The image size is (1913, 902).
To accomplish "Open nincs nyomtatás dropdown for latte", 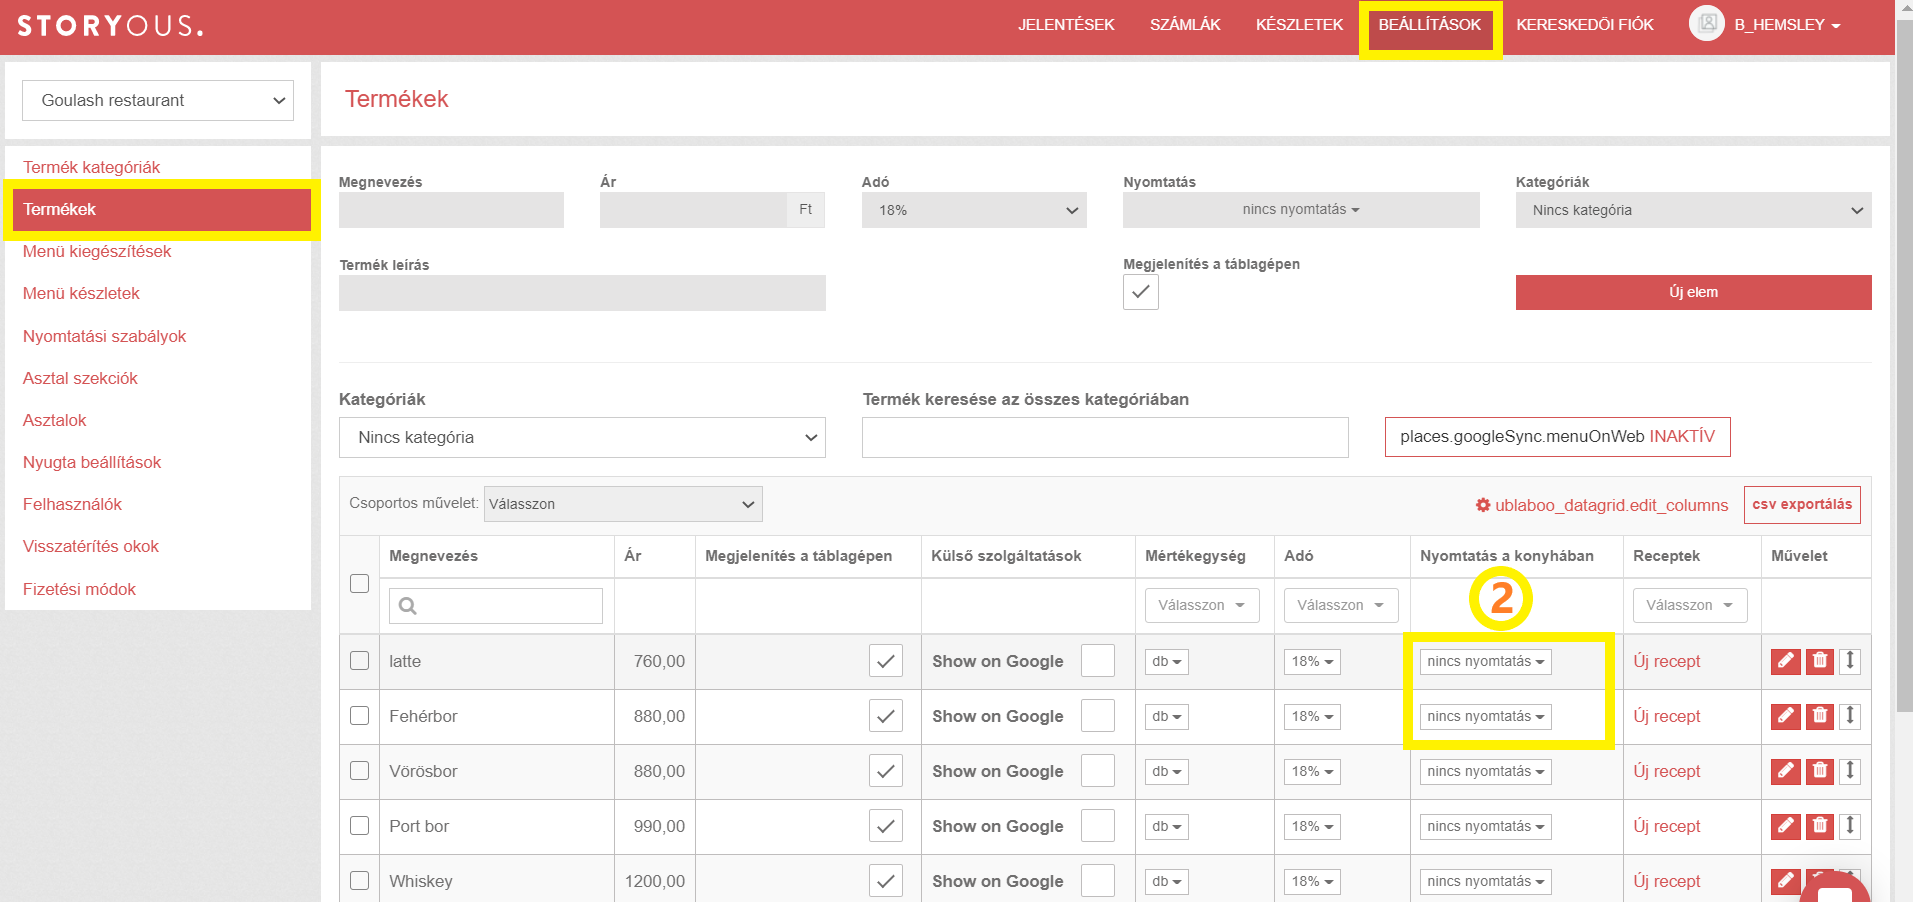I will pos(1485,661).
